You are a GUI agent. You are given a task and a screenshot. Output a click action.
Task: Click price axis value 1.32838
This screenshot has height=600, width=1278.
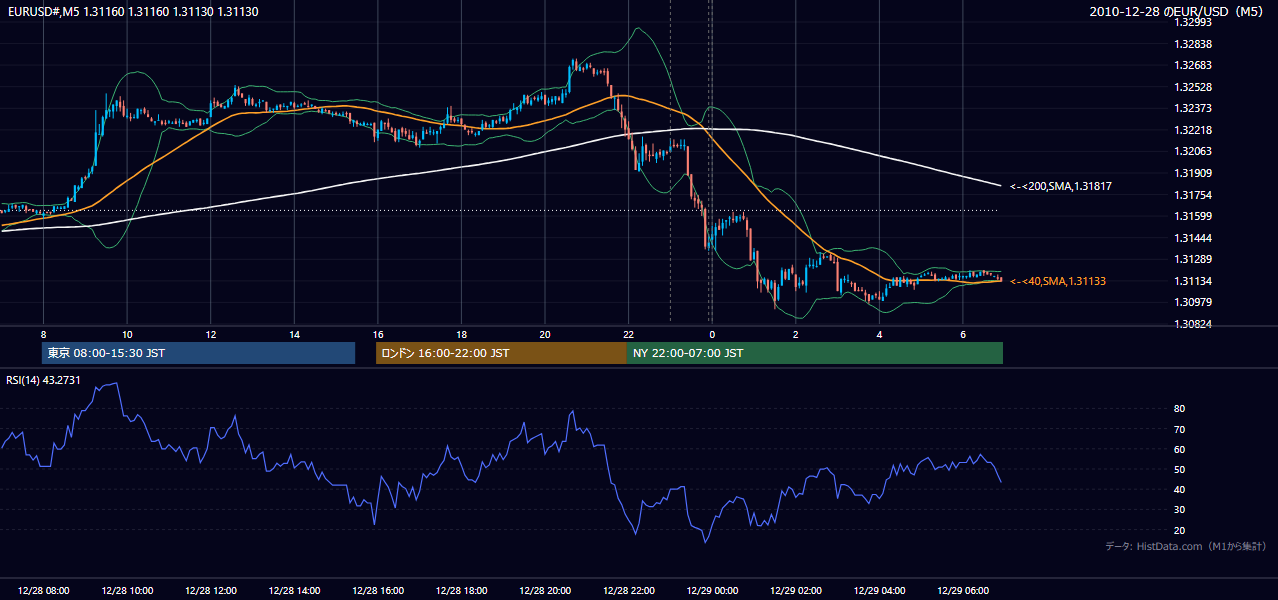tap(1193, 44)
